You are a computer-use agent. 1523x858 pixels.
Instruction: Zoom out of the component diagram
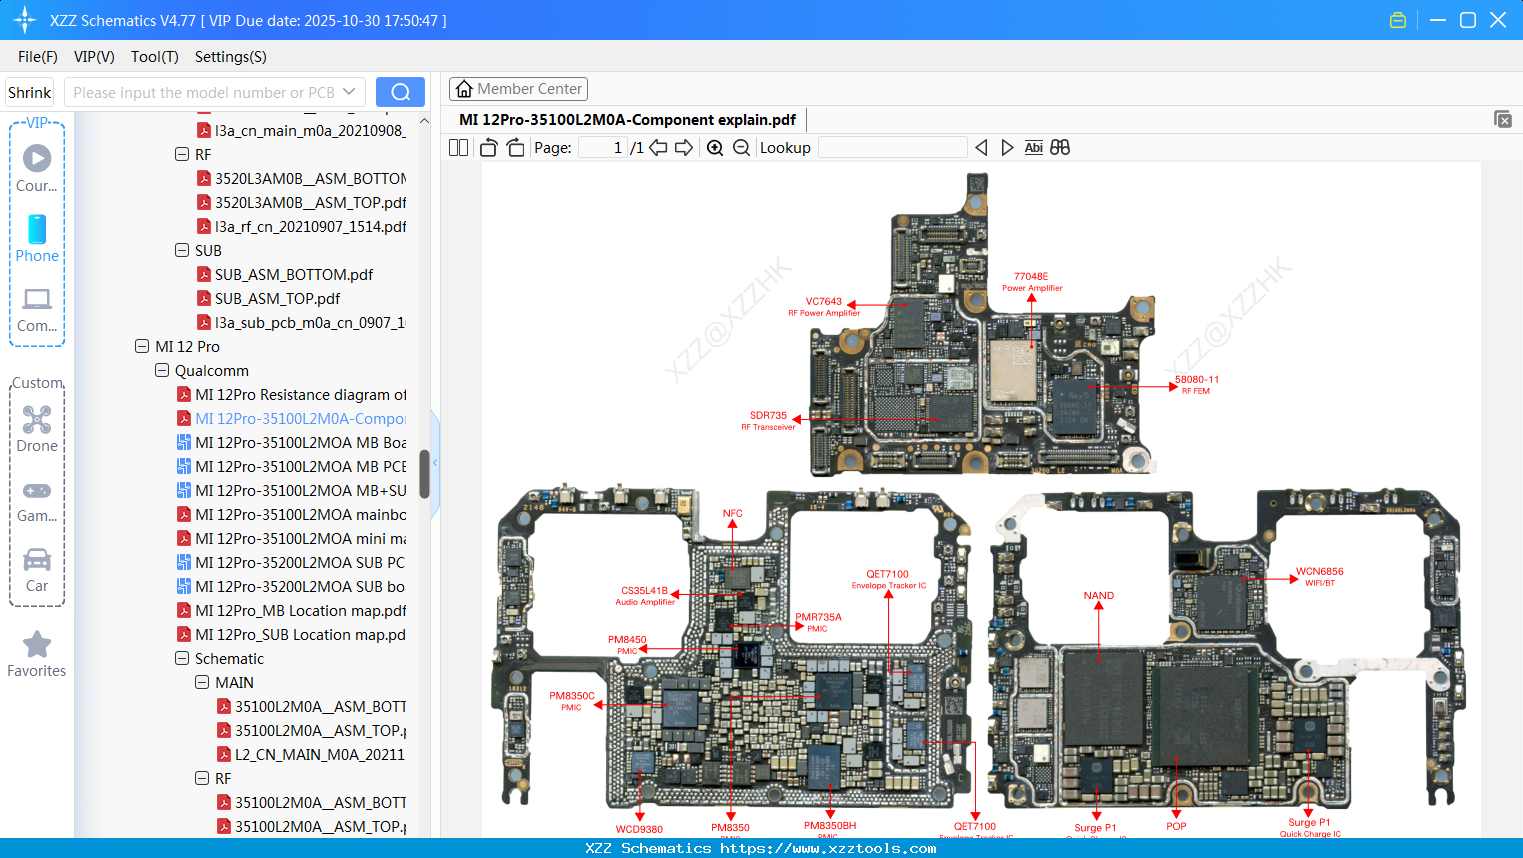click(x=741, y=147)
